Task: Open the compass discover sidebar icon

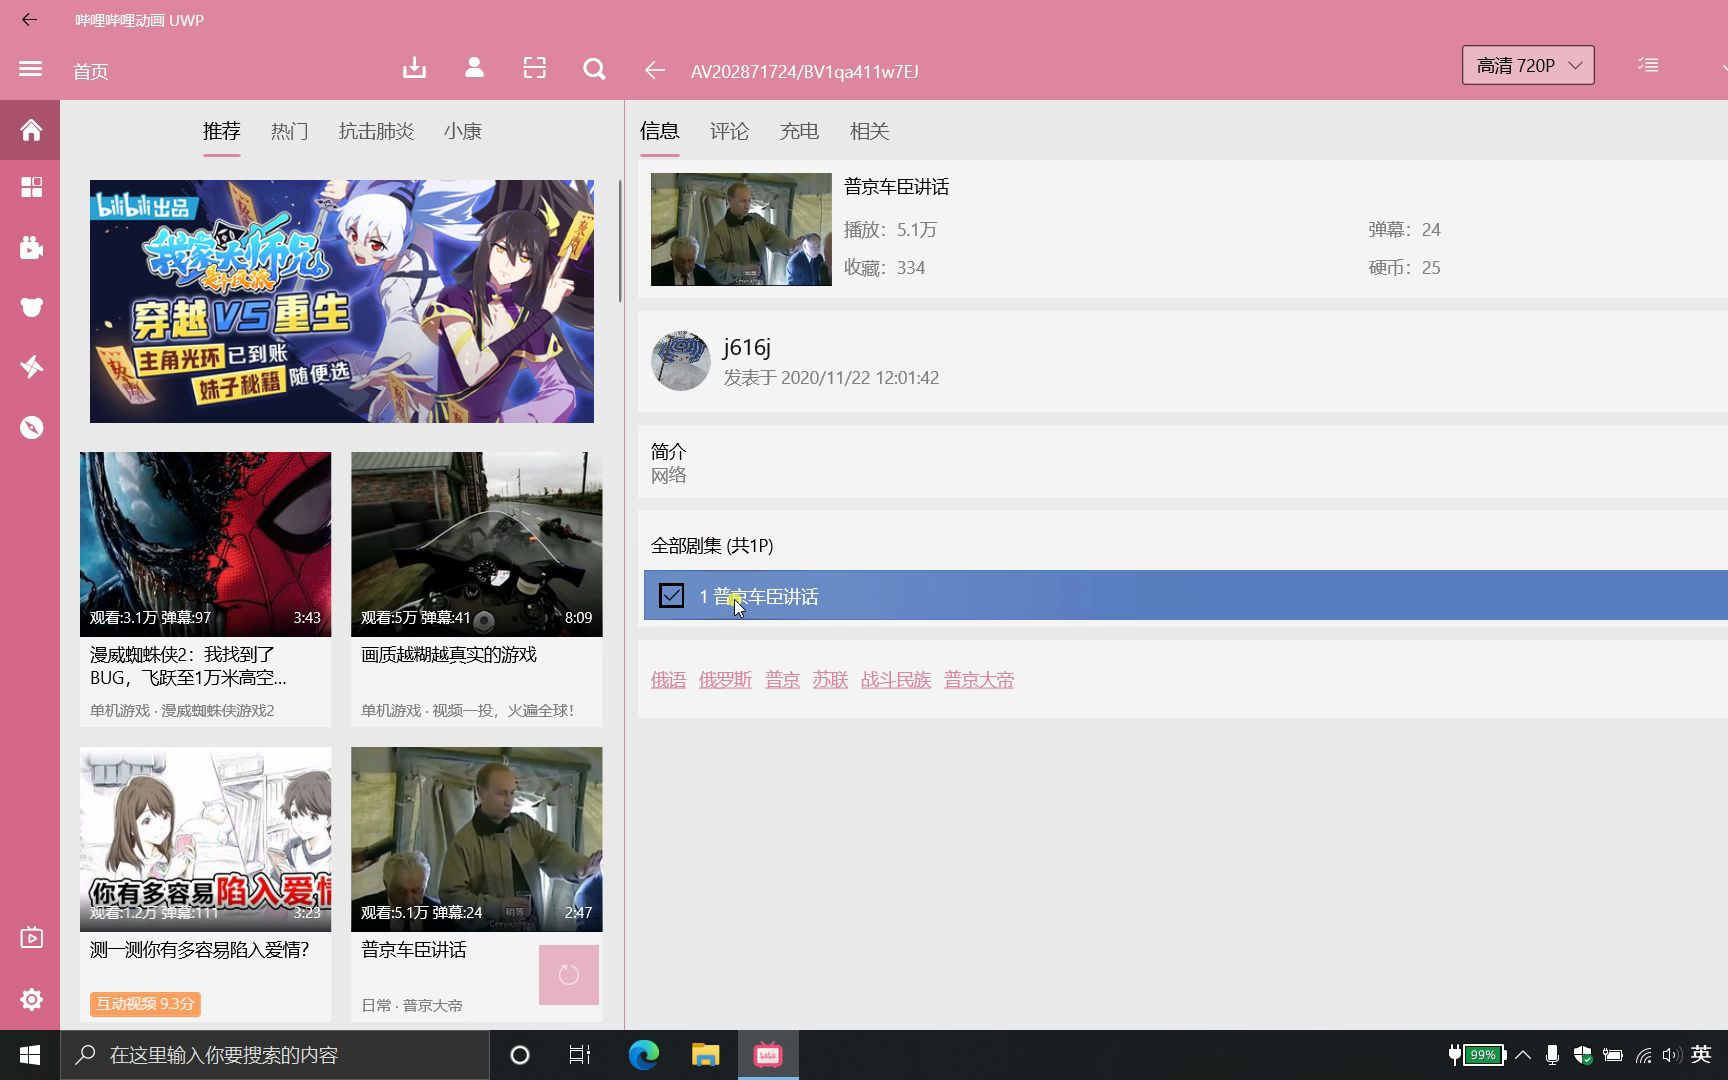Action: (x=31, y=427)
